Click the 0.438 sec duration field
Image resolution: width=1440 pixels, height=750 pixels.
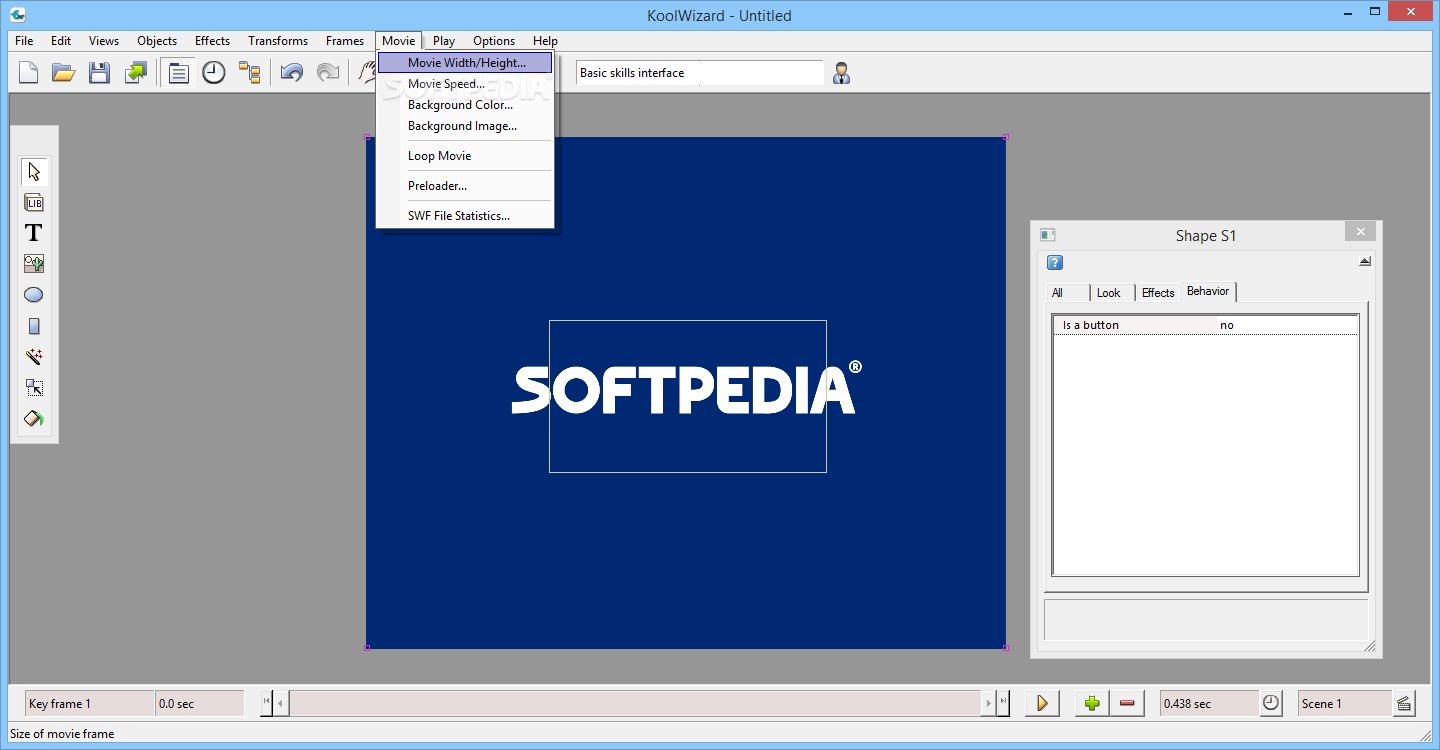click(x=1208, y=703)
